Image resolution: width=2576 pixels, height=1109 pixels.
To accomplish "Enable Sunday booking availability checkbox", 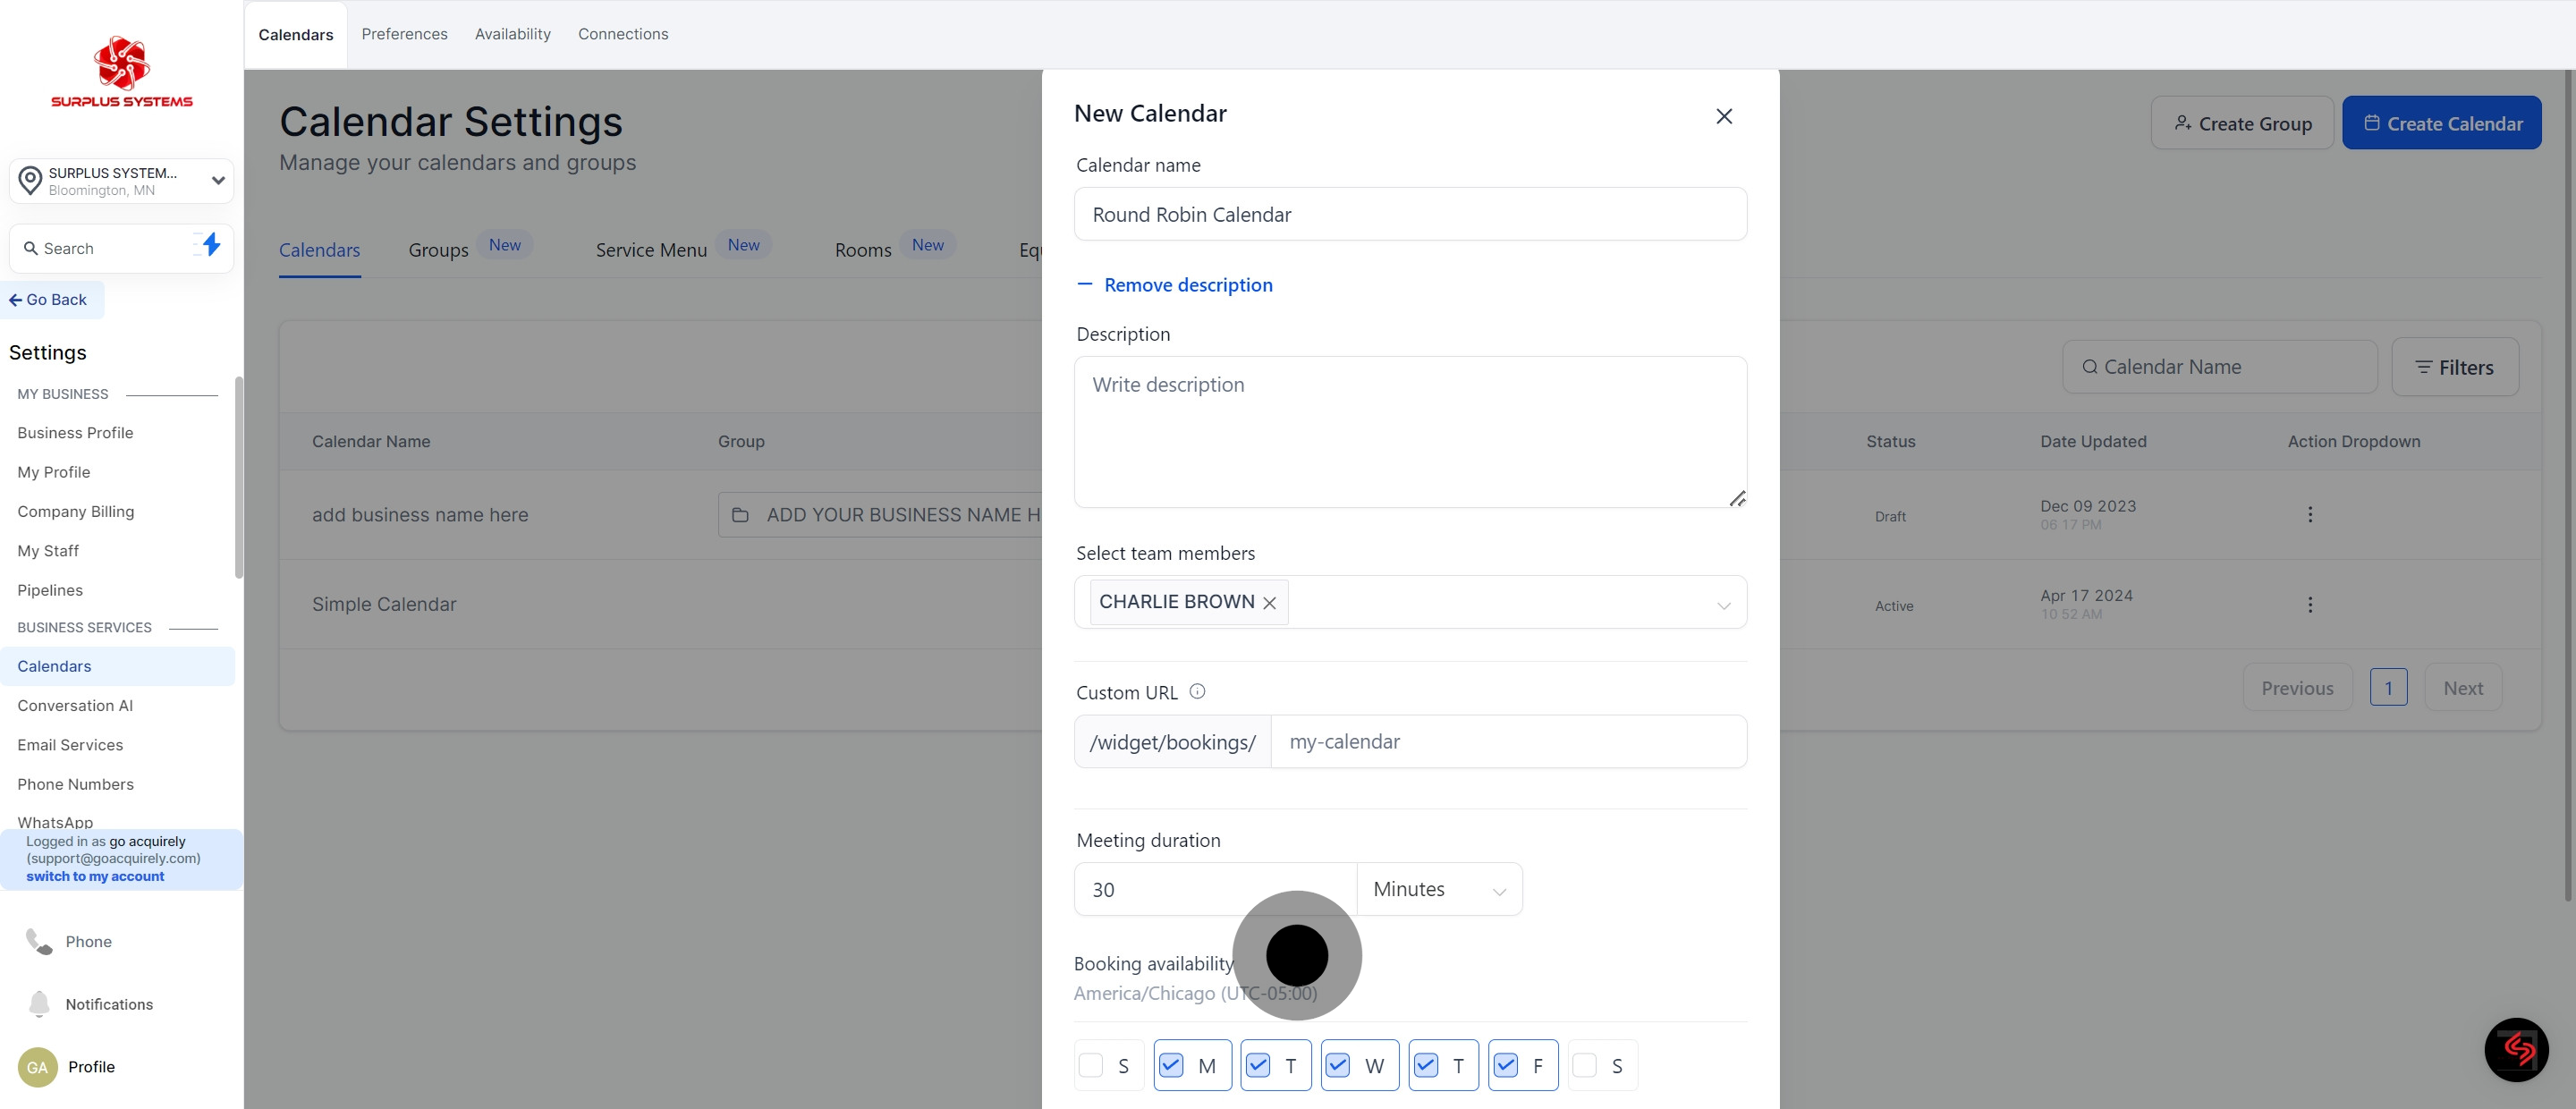I will [x=1091, y=1065].
